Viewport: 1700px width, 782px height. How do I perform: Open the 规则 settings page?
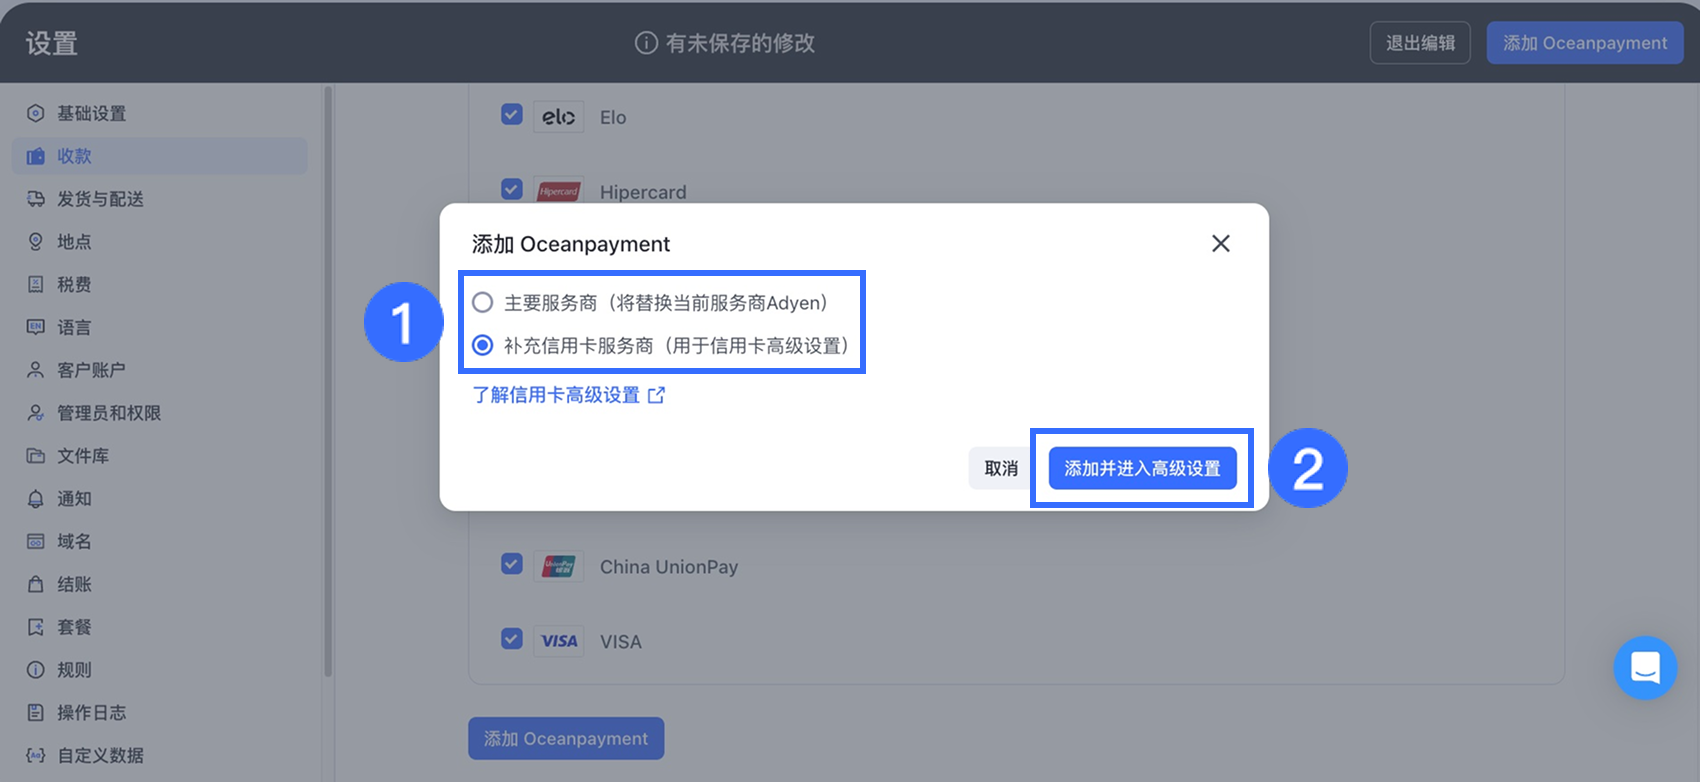(x=160, y=670)
